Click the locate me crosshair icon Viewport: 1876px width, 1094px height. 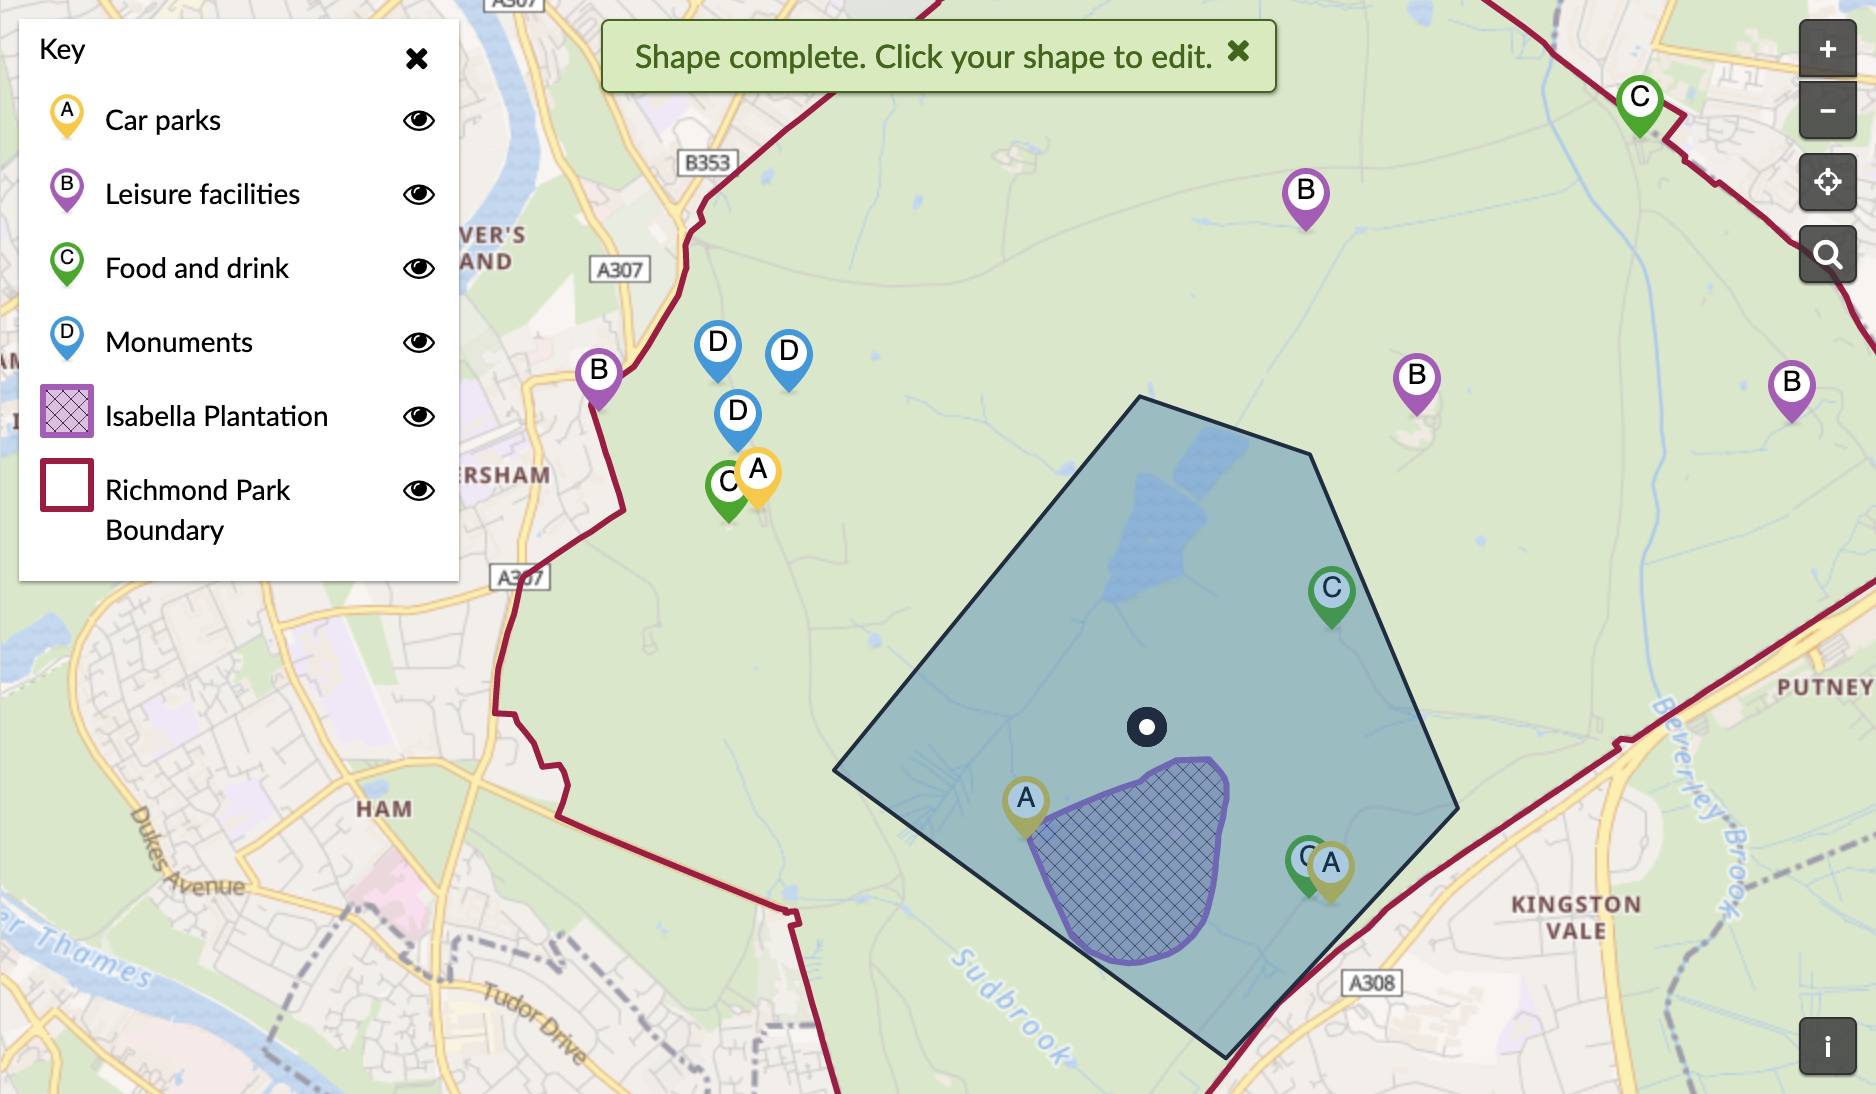(x=1827, y=182)
